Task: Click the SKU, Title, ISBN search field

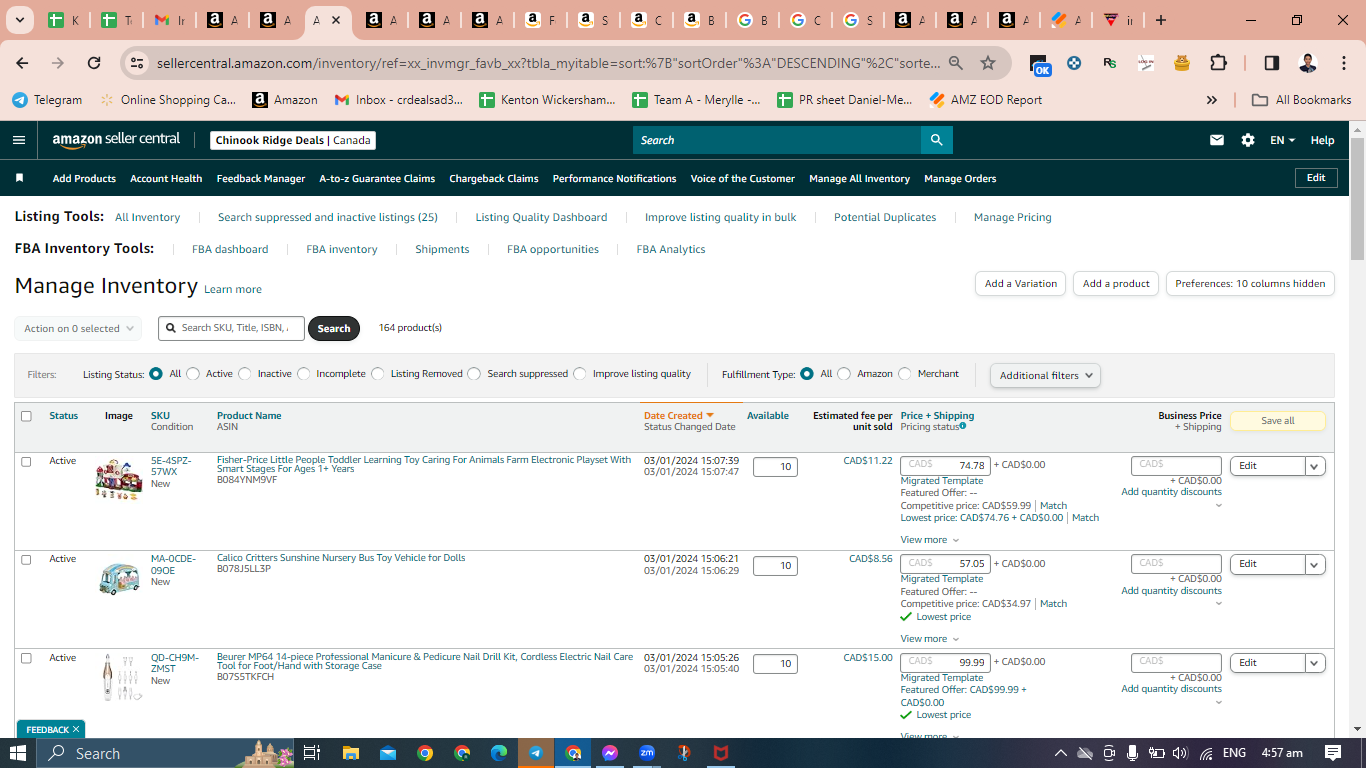Action: click(231, 328)
